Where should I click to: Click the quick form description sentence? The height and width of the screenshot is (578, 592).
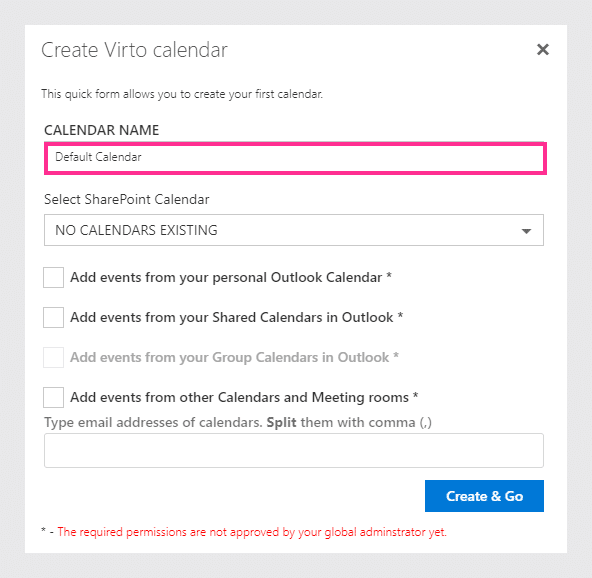(x=182, y=94)
